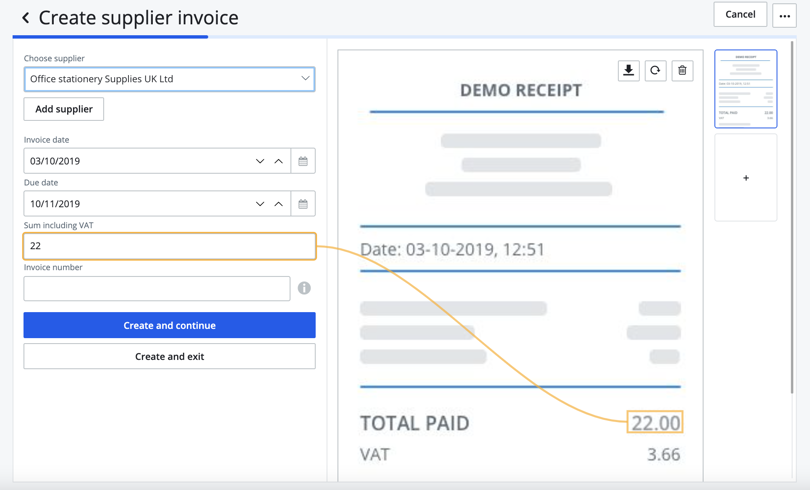Download the receipt document
The width and height of the screenshot is (810, 490).
629,71
